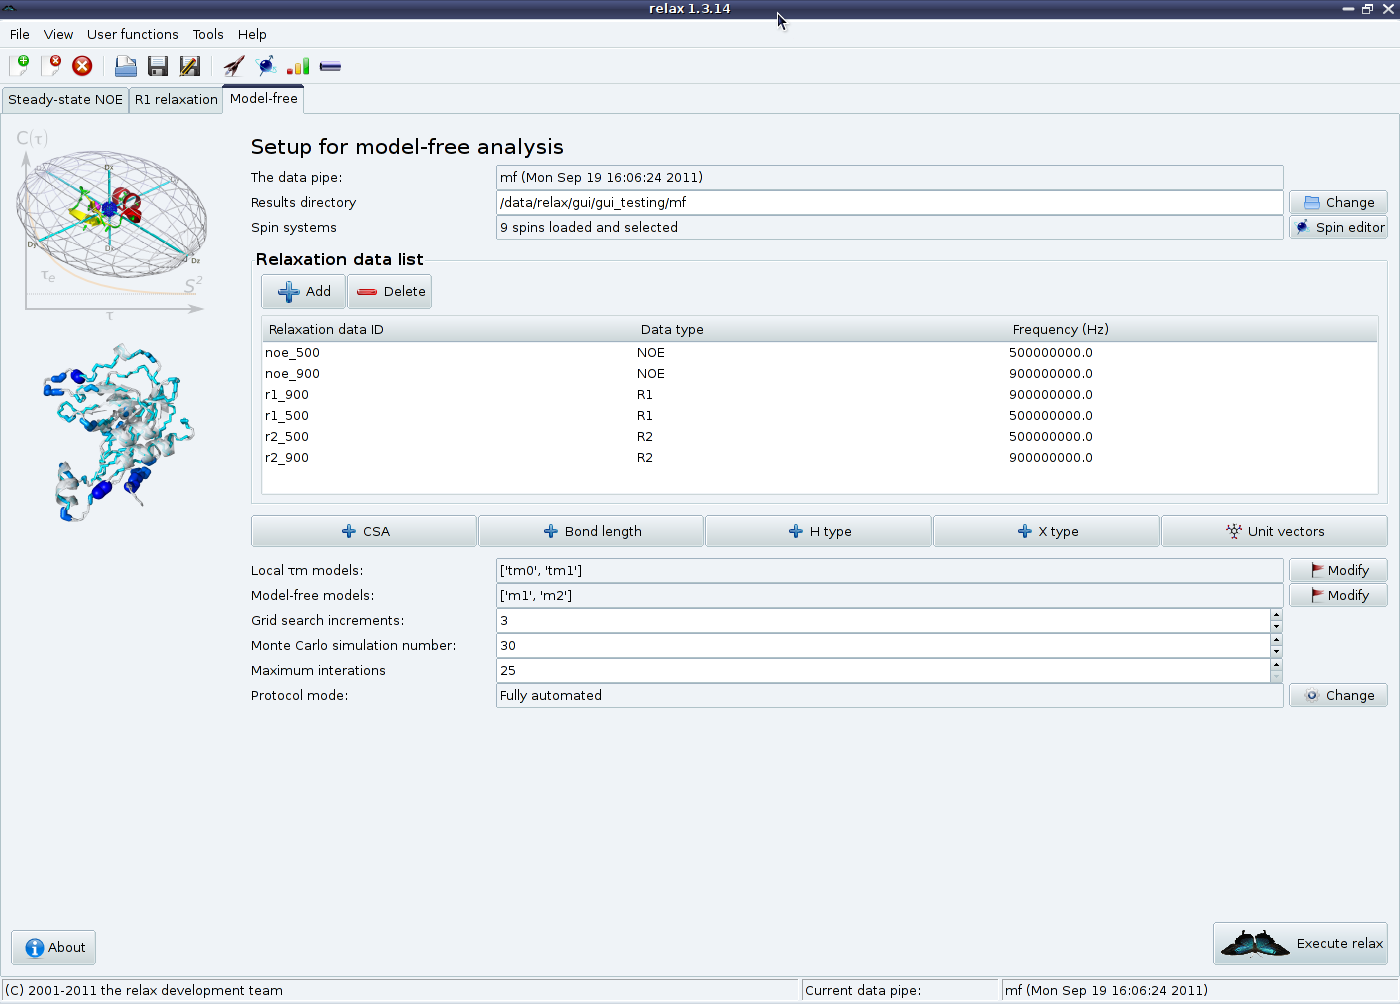Screen dimensions: 1400x1004
Task: Click the Spin editor button
Action: [x=1338, y=228]
